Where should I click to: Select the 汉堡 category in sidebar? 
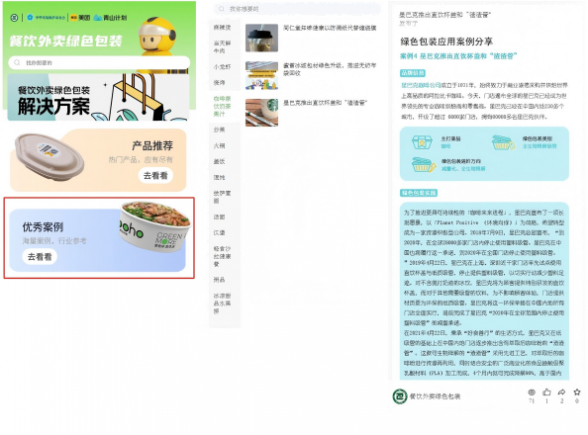(x=219, y=232)
